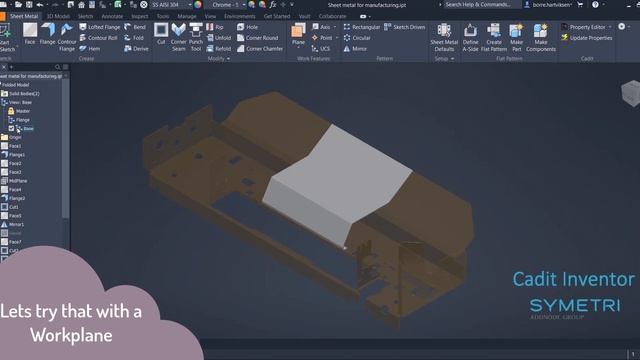Toggle the Base view checkbox
The height and width of the screenshot is (360, 640).
coord(11,128)
